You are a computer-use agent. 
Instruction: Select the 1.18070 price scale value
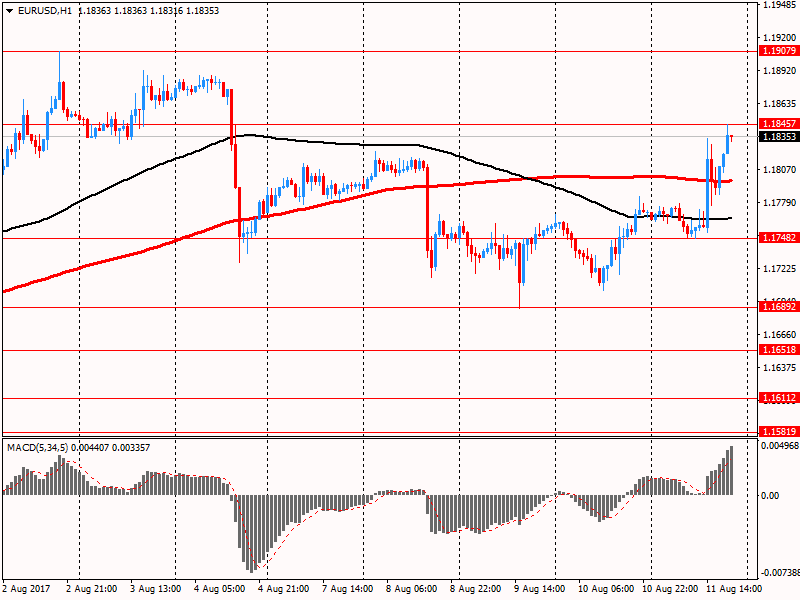(779, 169)
